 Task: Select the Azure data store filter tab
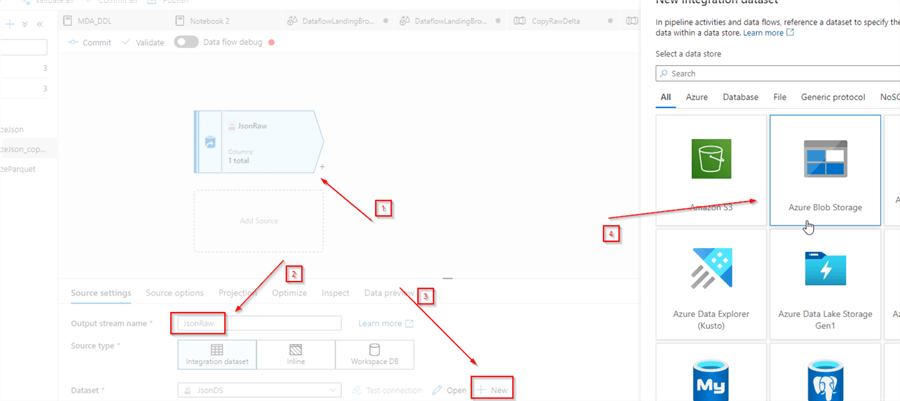[x=697, y=98]
